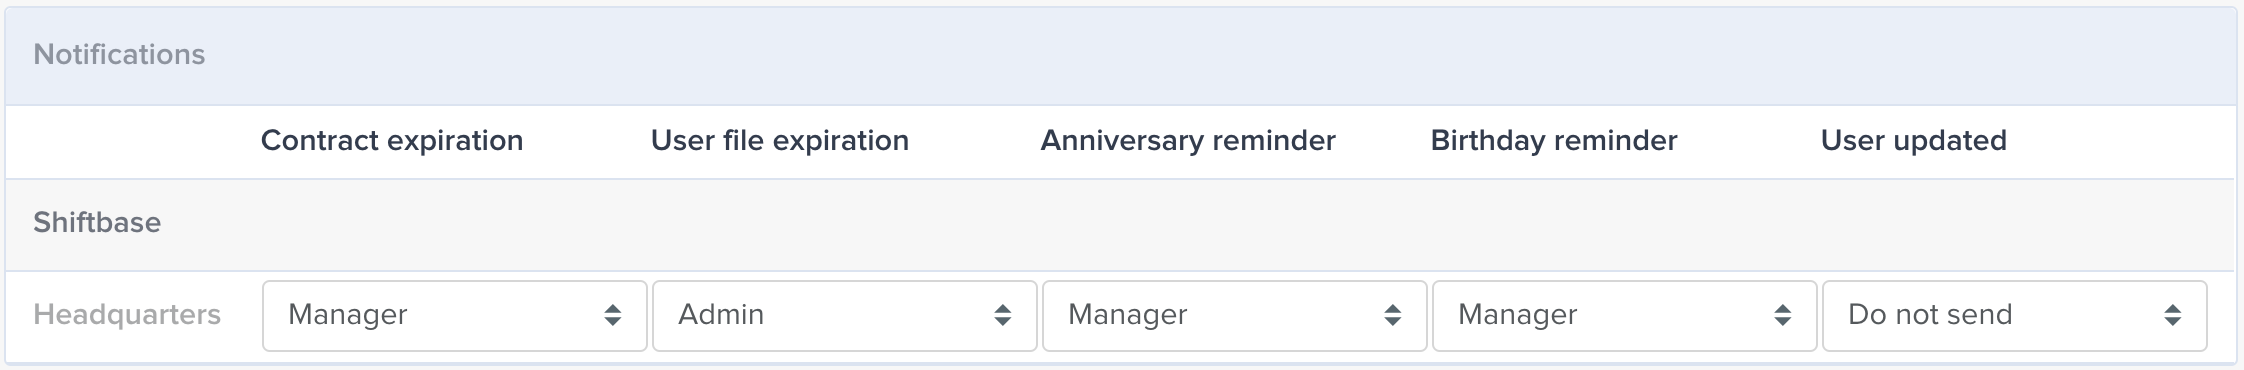Click the Headquarters row label

click(127, 315)
